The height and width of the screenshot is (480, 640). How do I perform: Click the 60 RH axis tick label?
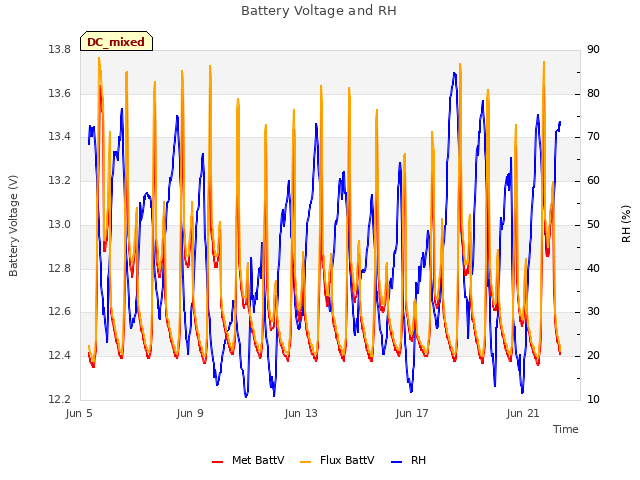tap(593, 180)
